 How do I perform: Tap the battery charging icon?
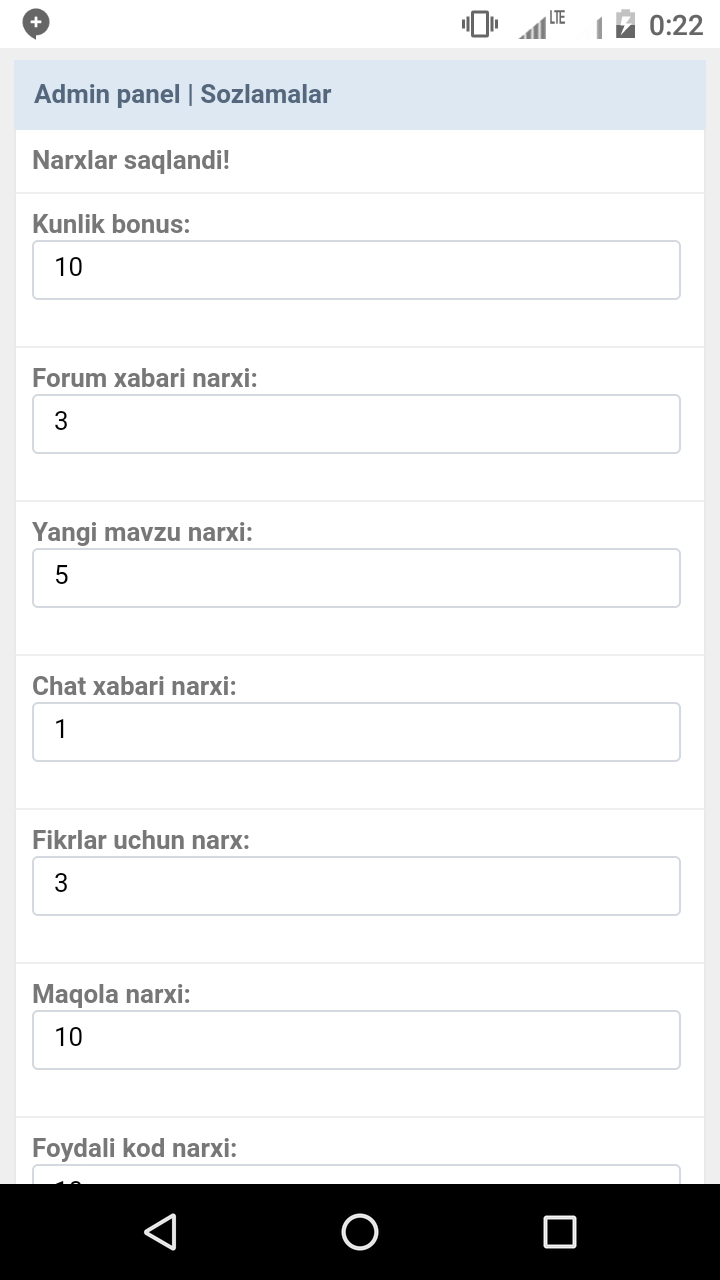[x=625, y=24]
